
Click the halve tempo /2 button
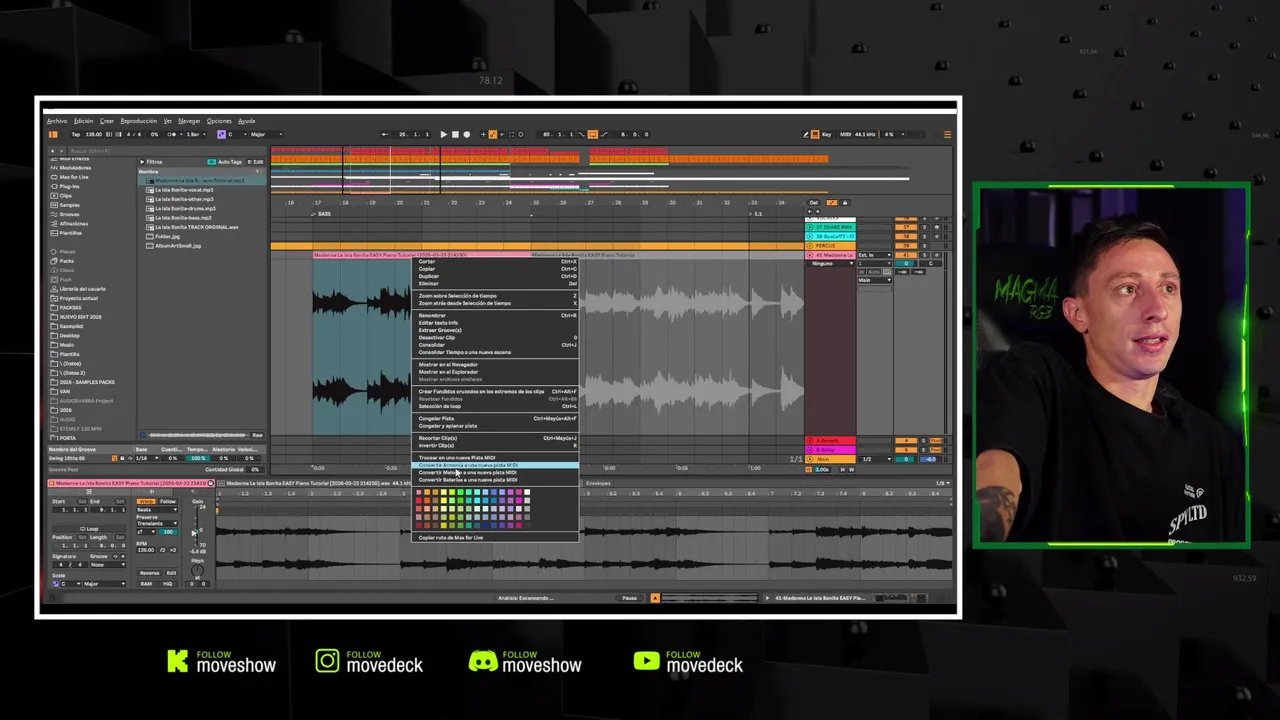coord(162,550)
